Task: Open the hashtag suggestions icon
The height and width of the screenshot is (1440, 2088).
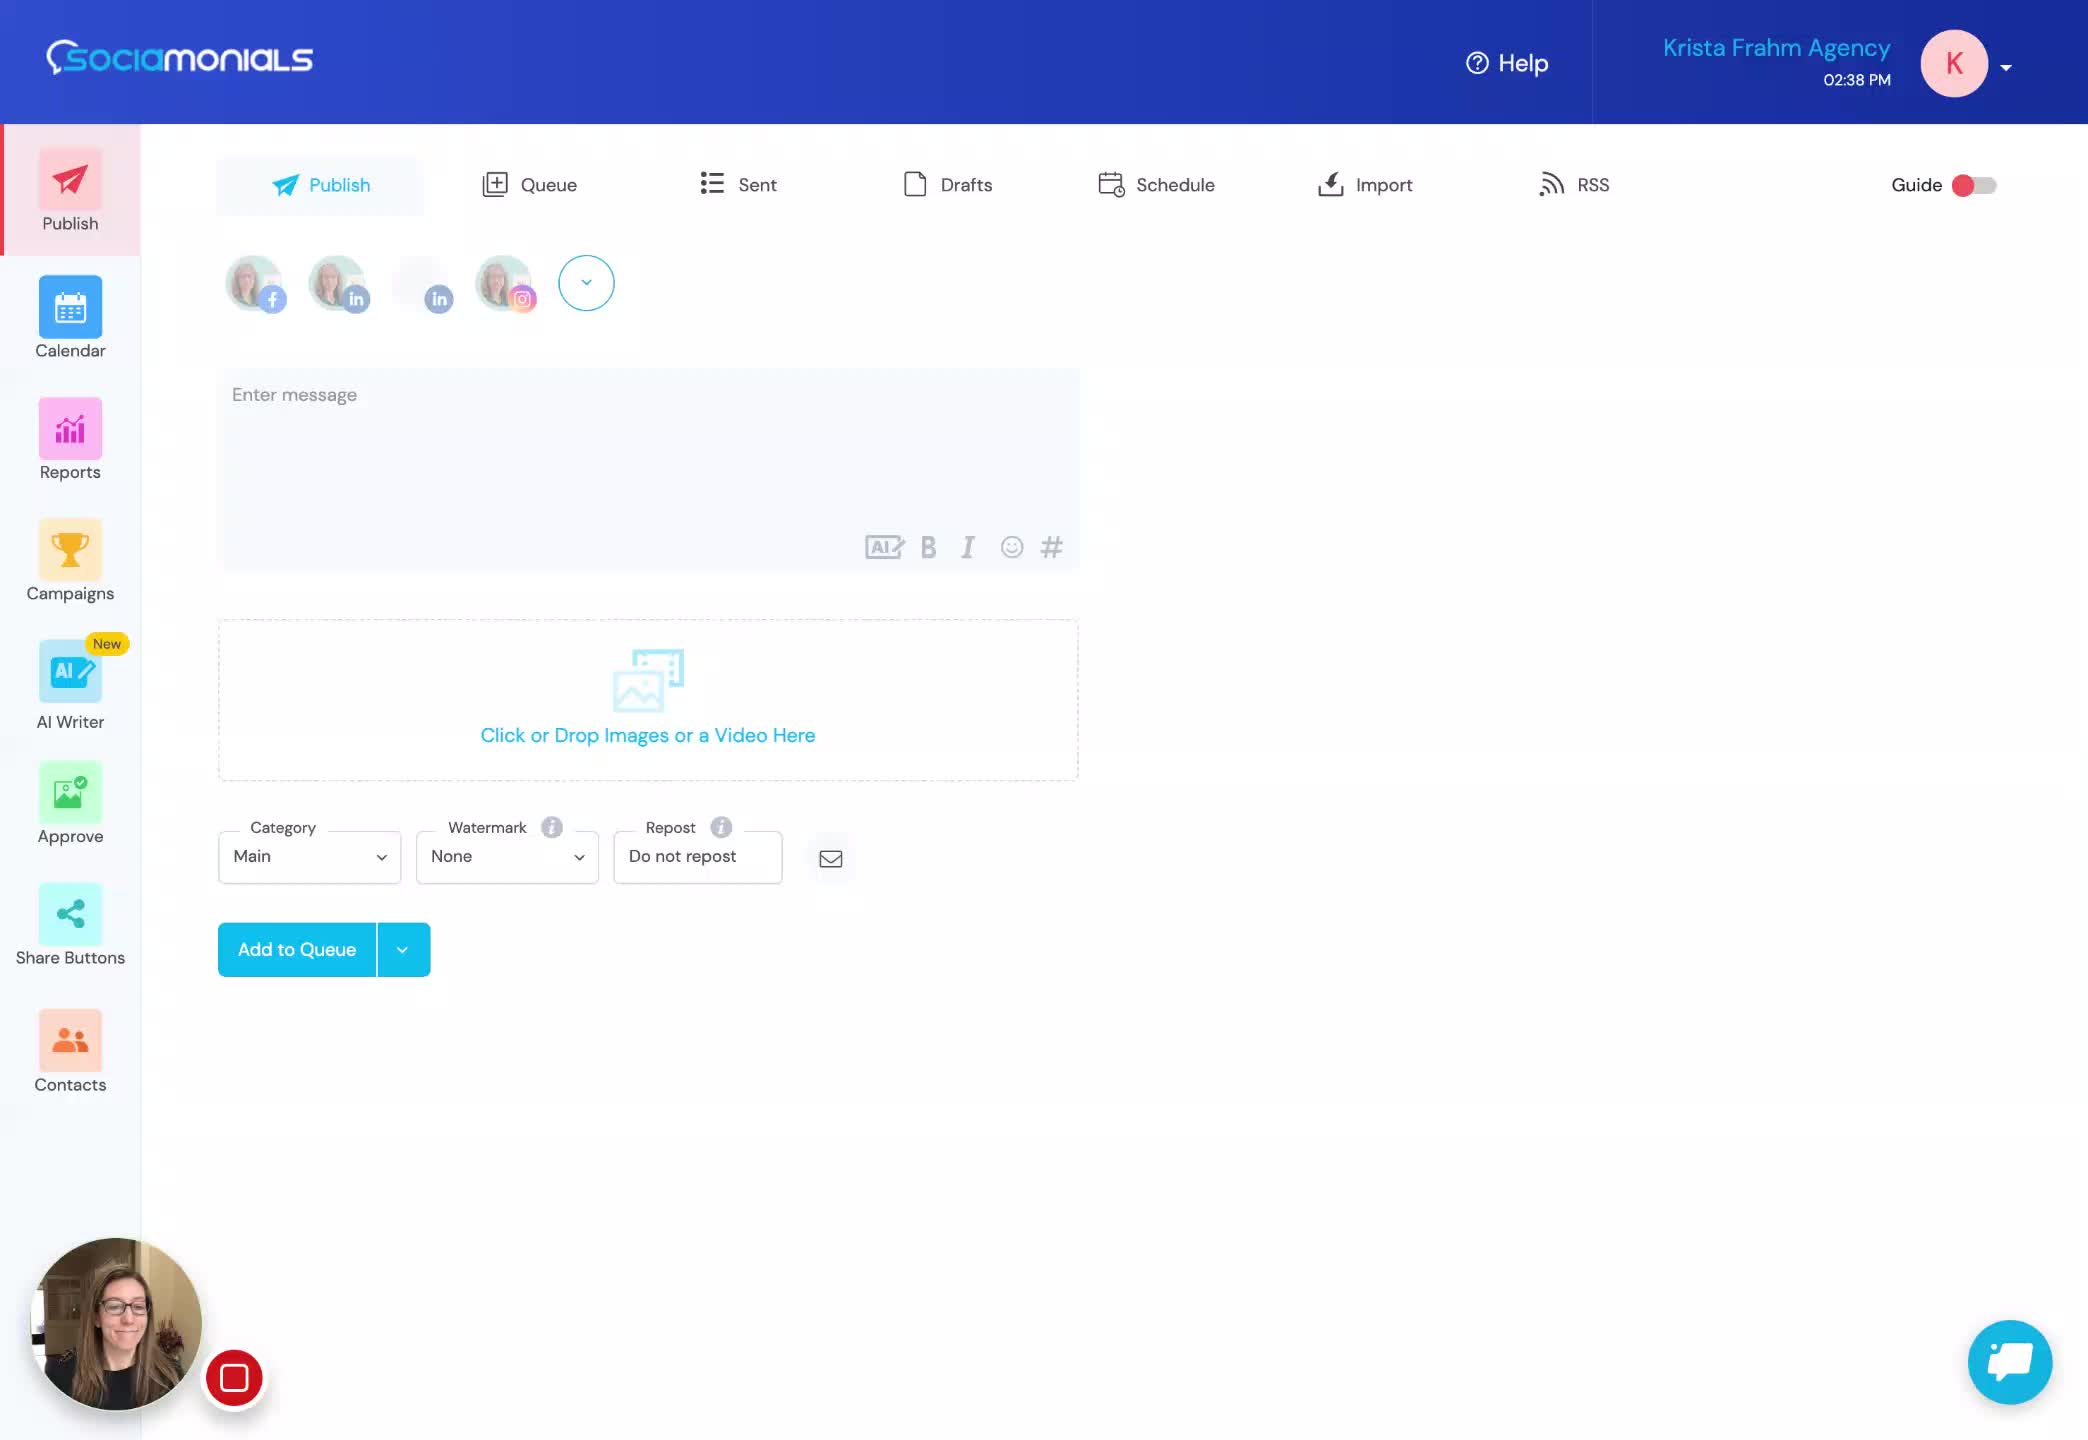Action: 1051,547
